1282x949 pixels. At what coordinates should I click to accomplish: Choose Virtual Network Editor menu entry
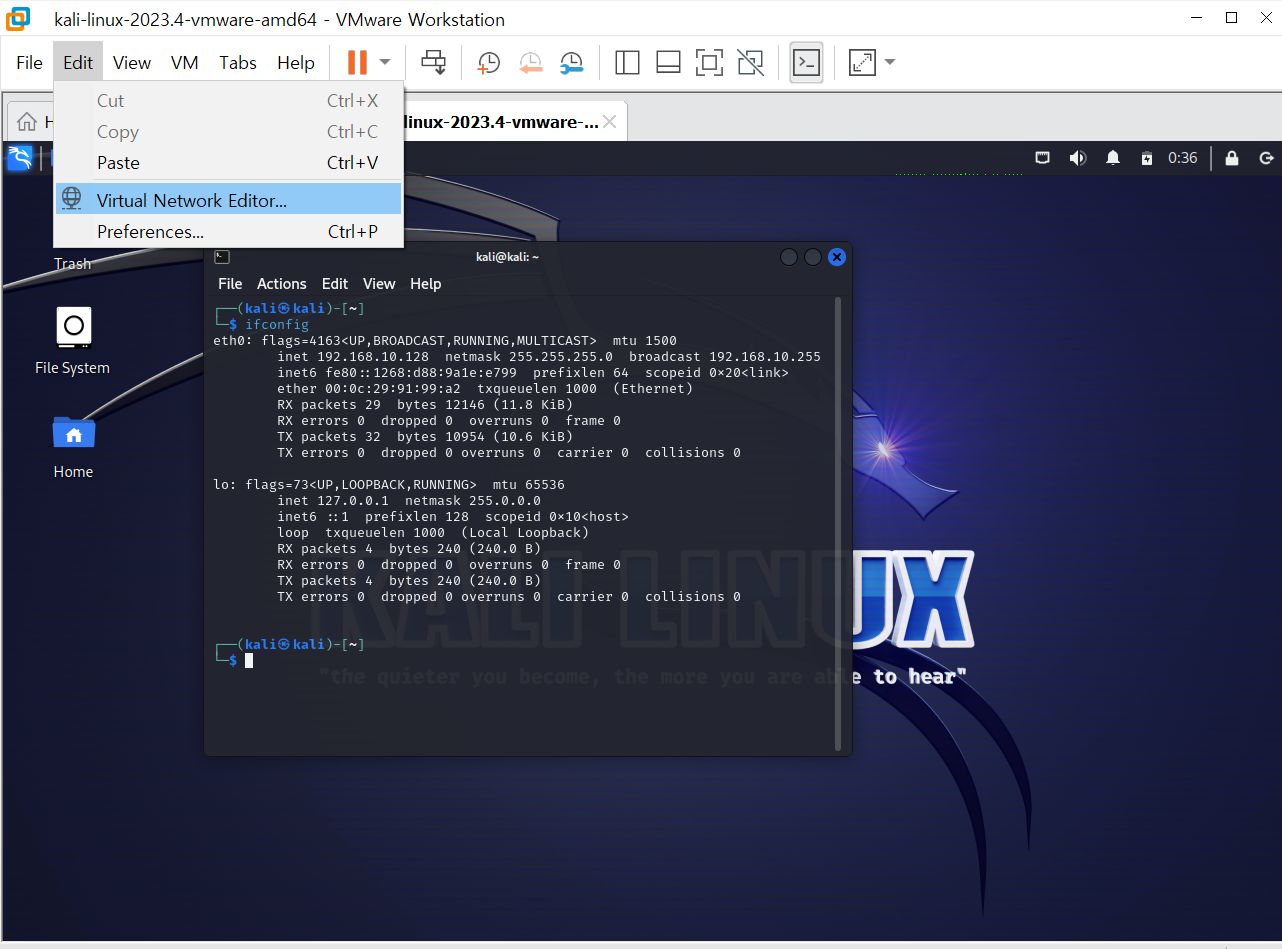tap(229, 199)
